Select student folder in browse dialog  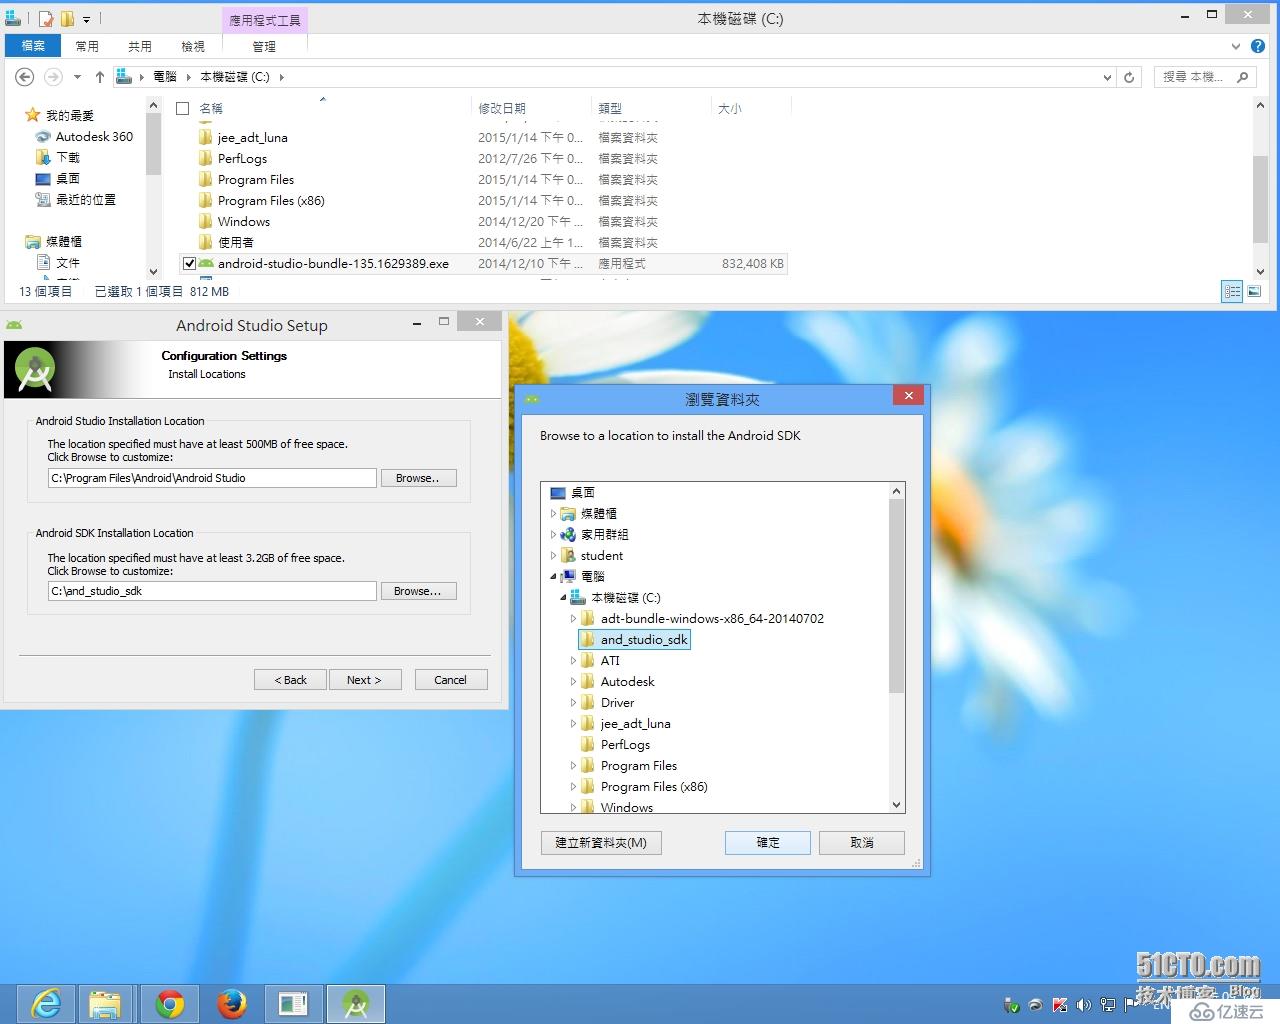[602, 555]
